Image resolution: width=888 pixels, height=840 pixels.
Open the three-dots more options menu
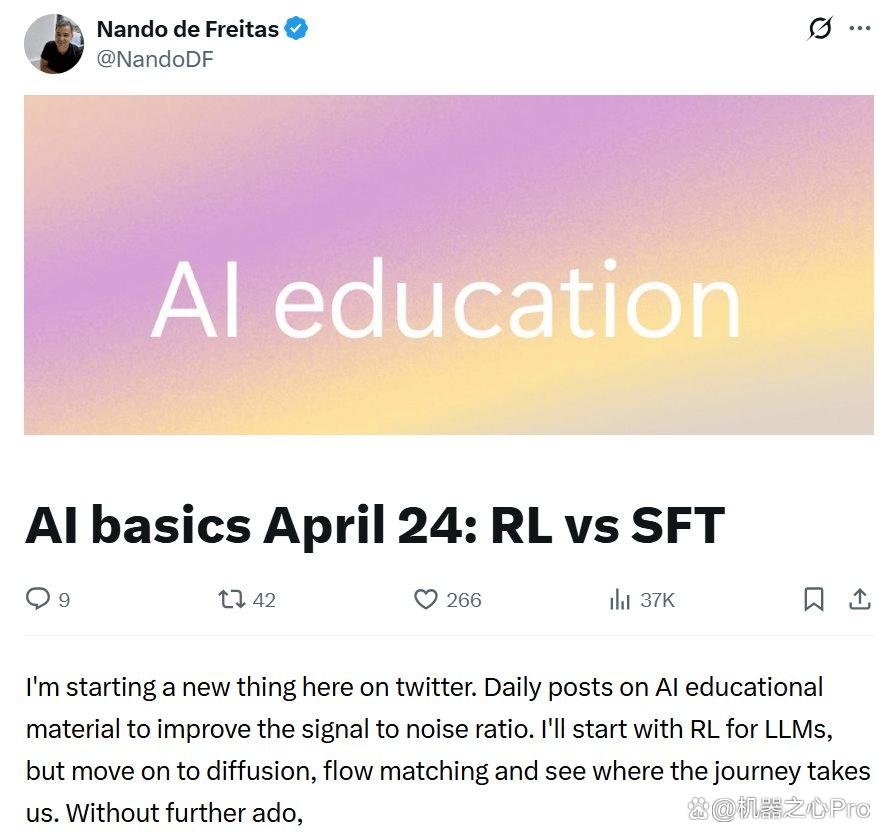pyautogui.click(x=859, y=28)
